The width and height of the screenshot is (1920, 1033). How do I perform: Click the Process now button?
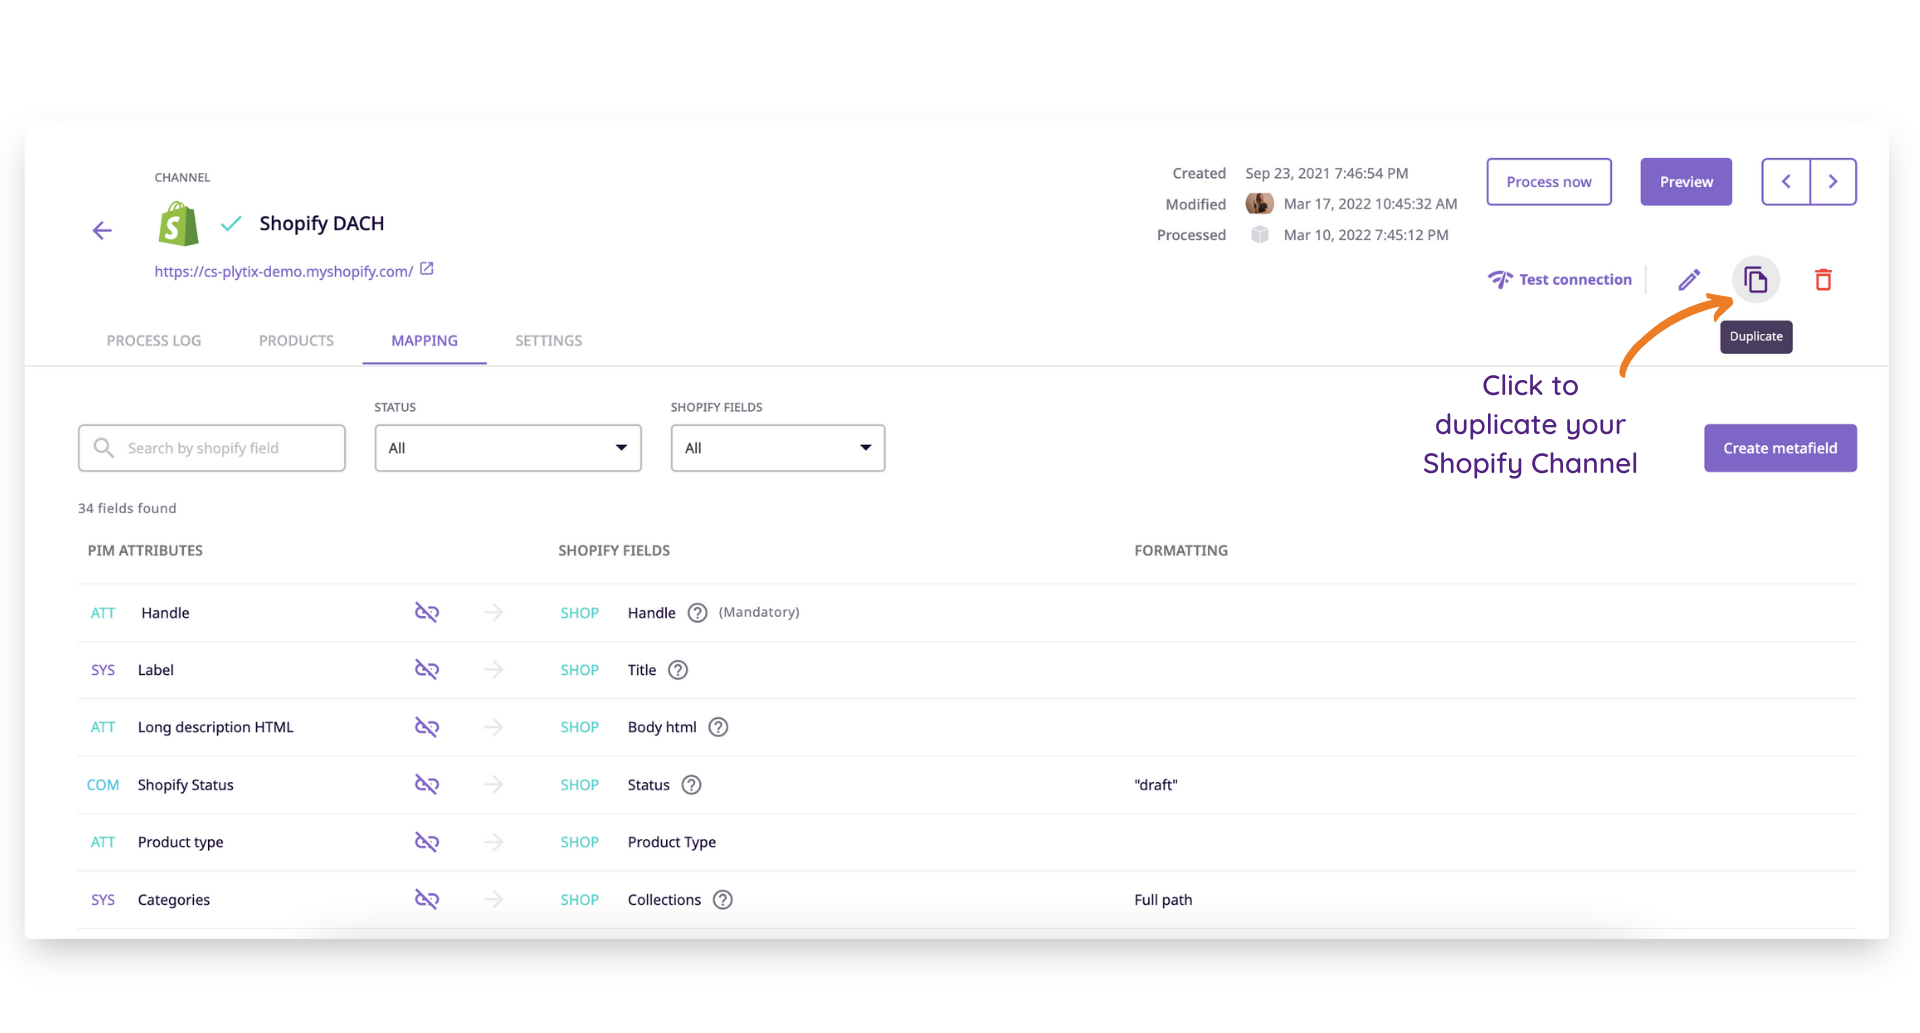pyautogui.click(x=1549, y=182)
